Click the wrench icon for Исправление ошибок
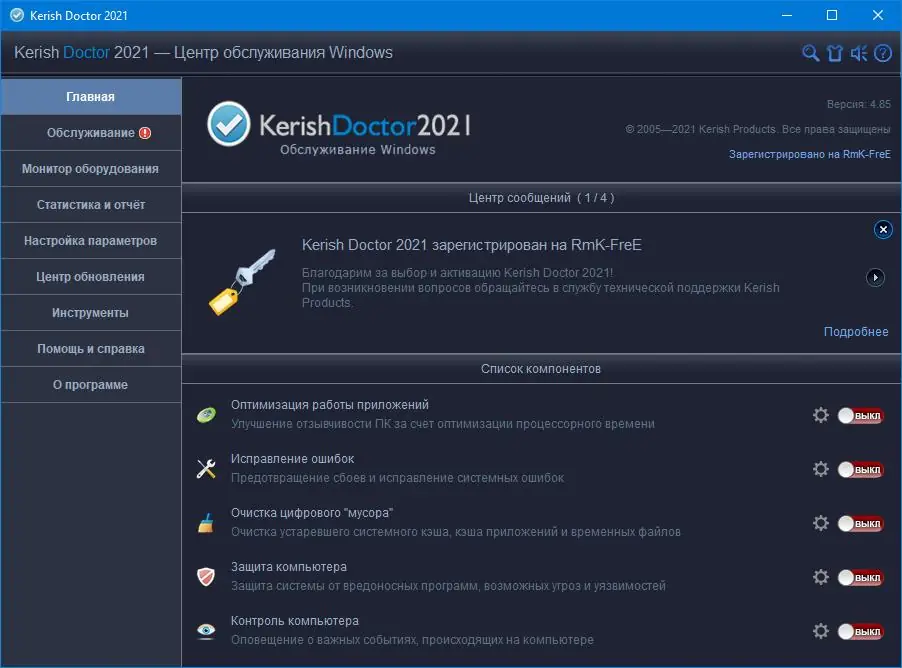The height and width of the screenshot is (668, 902). coord(206,468)
